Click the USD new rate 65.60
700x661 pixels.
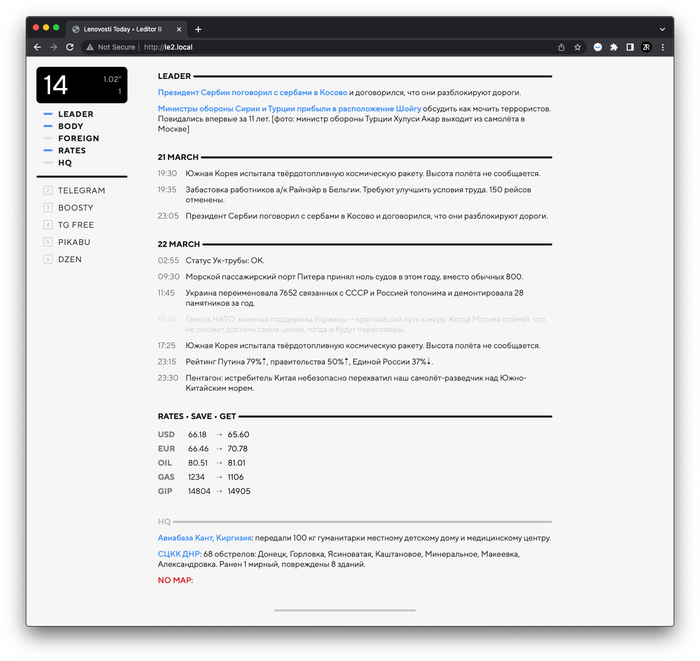pos(238,434)
